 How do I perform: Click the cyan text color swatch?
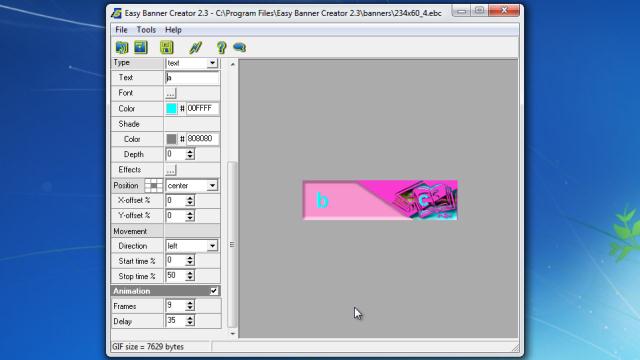171,109
